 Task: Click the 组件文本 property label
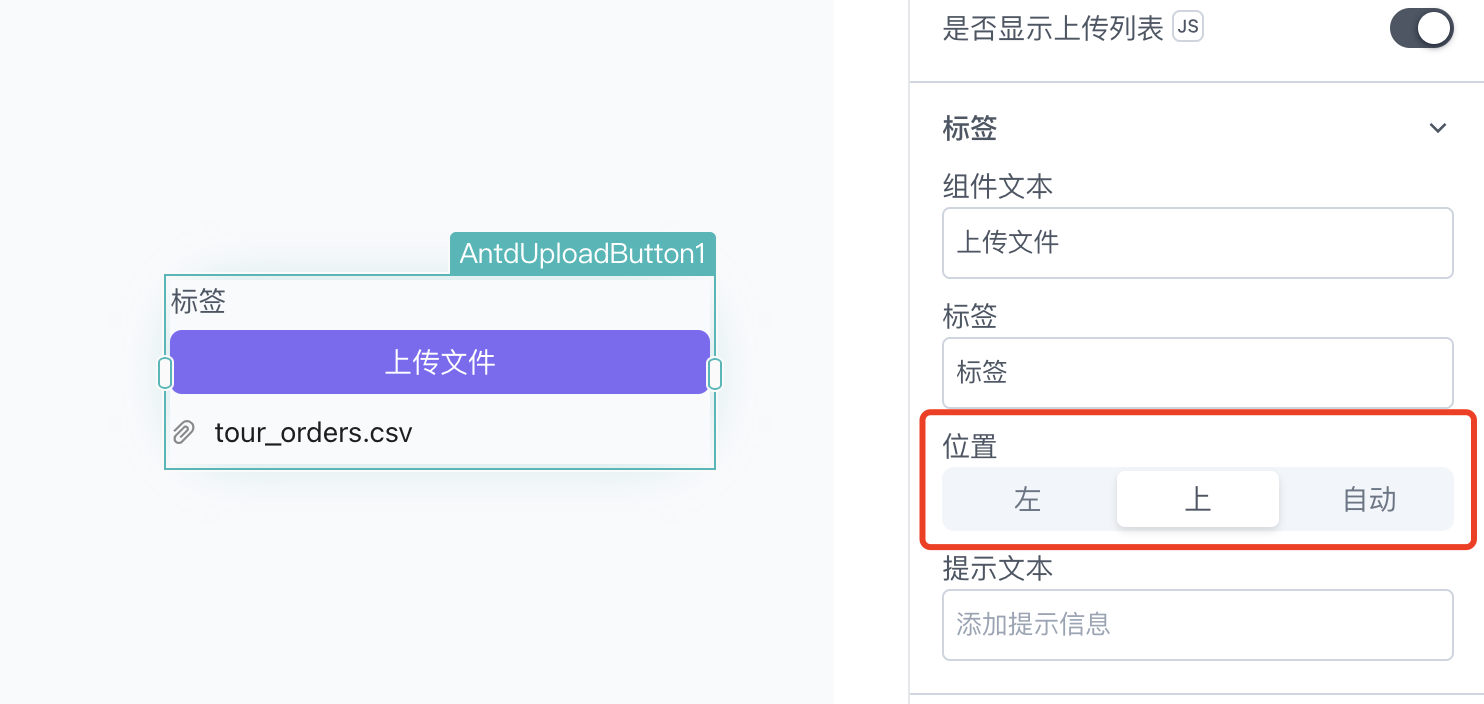tap(997, 186)
